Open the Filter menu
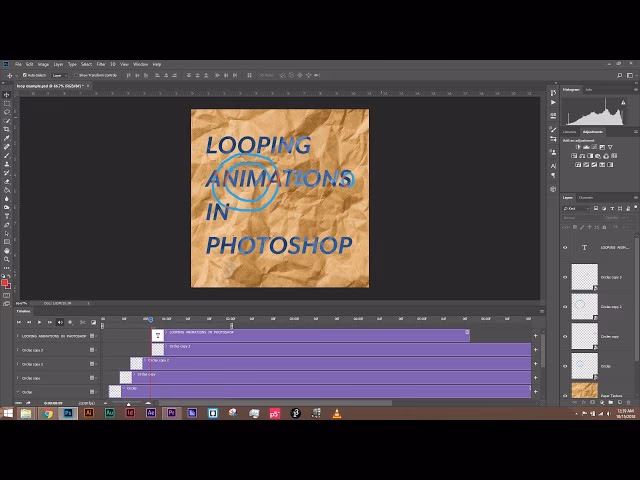This screenshot has width=640, height=480. (101, 64)
